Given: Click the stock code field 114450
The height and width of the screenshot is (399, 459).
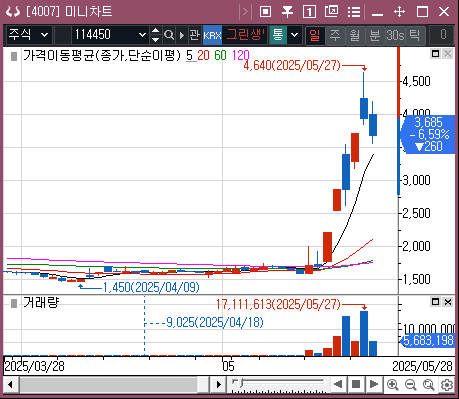Looking at the screenshot, I should 105,35.
